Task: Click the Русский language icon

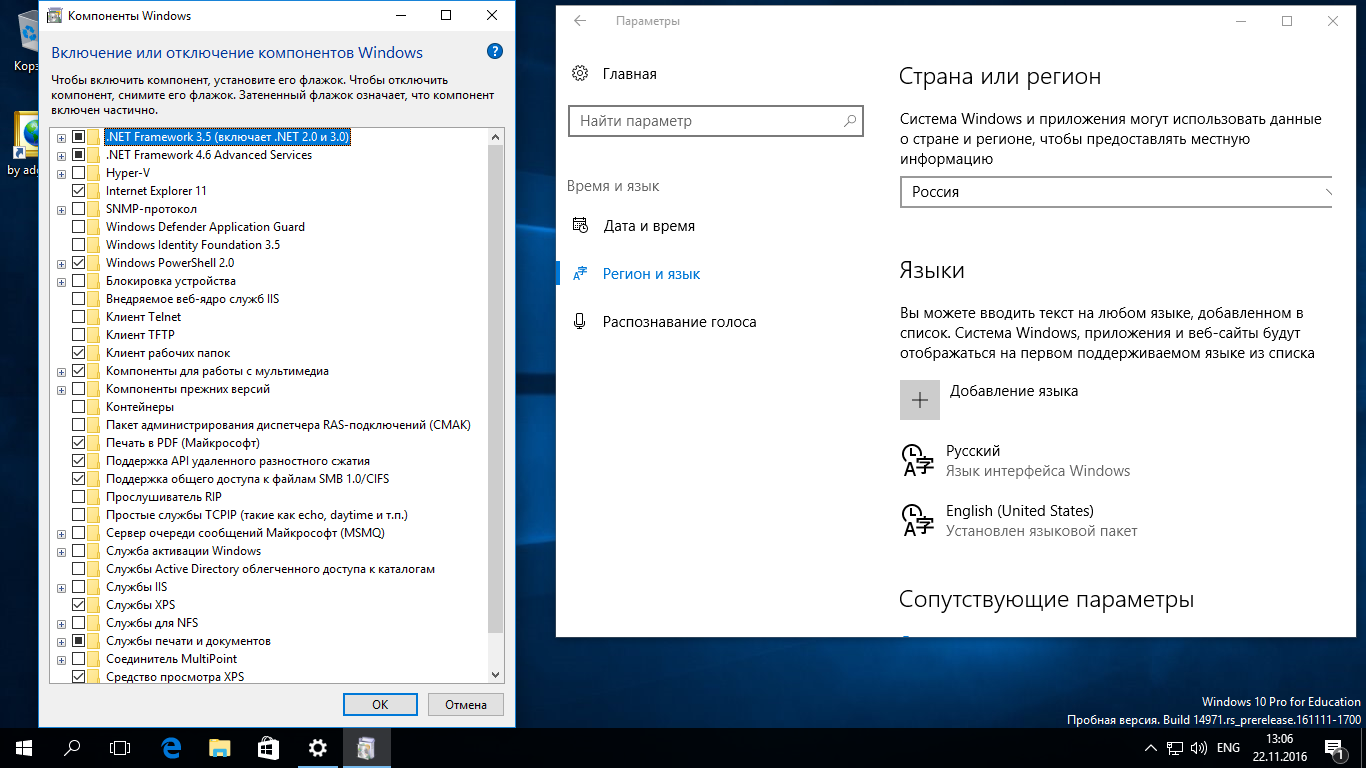Action: point(917,460)
